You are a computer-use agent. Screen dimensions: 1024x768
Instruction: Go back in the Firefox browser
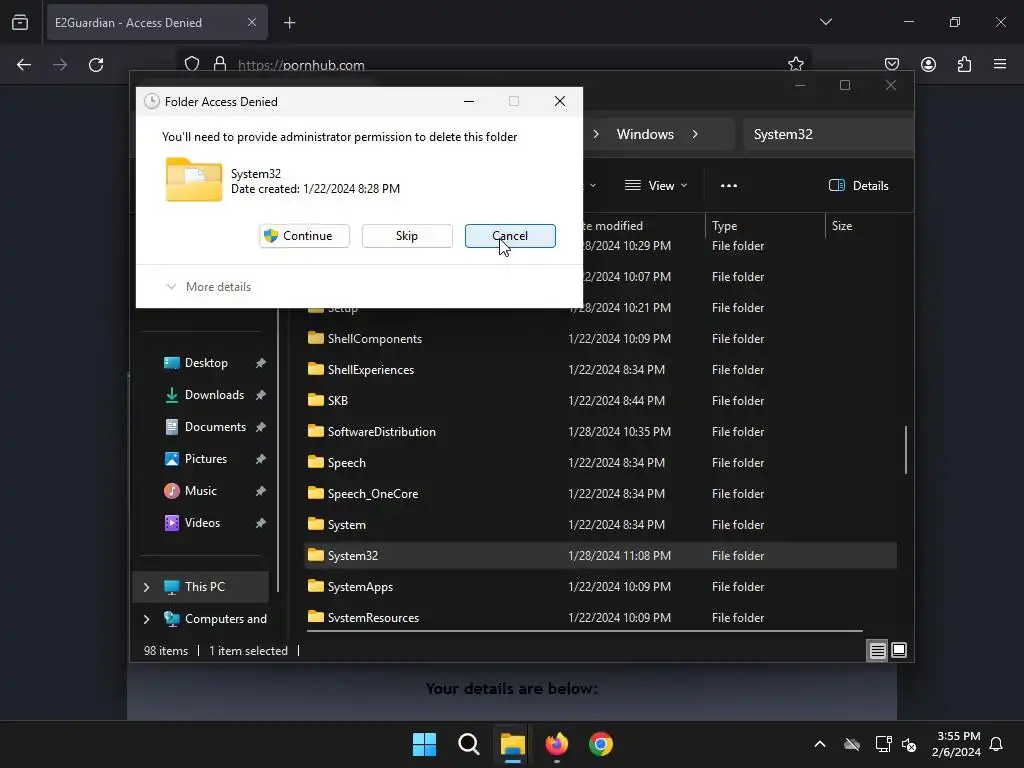click(24, 65)
